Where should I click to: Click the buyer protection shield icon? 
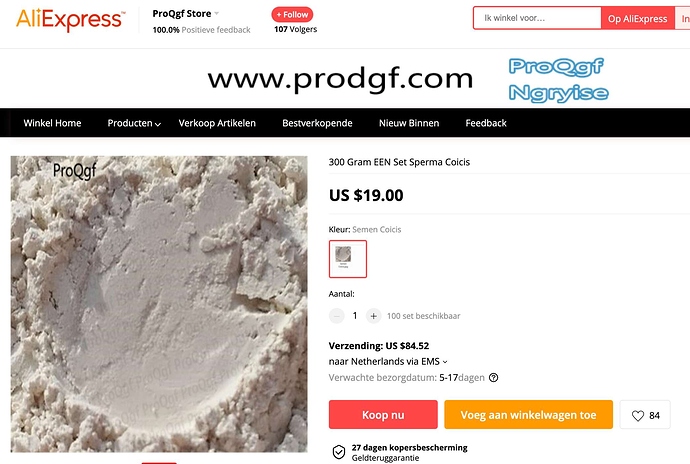(x=339, y=452)
